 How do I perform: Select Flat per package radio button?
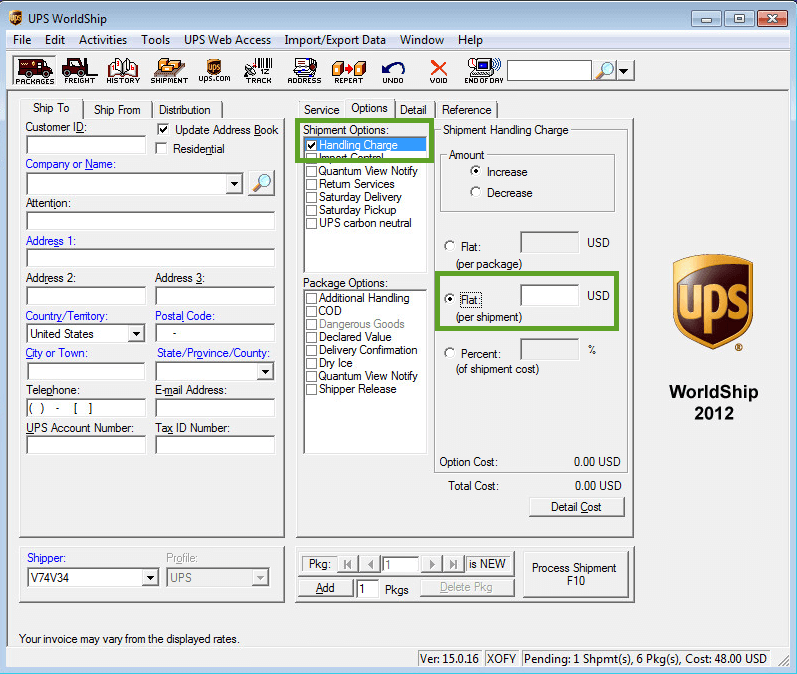tap(449, 246)
